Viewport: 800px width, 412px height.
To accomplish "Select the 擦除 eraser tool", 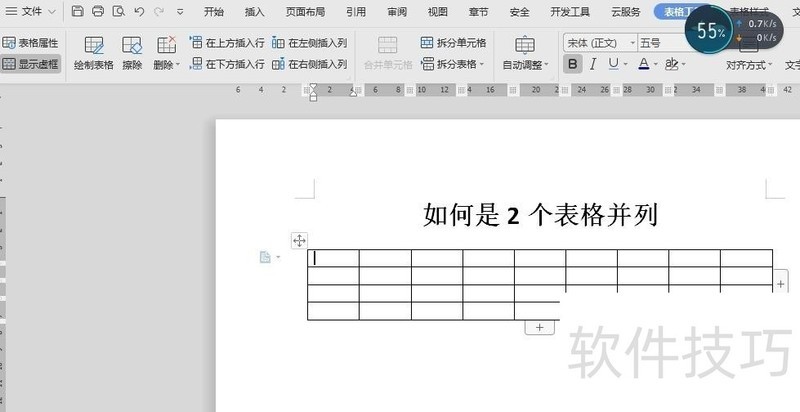I will (132, 53).
